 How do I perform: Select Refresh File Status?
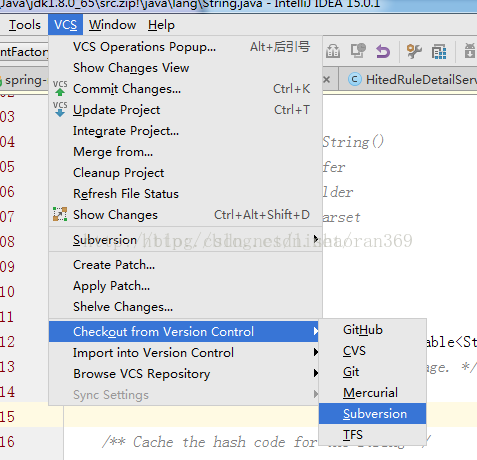click(x=185, y=194)
